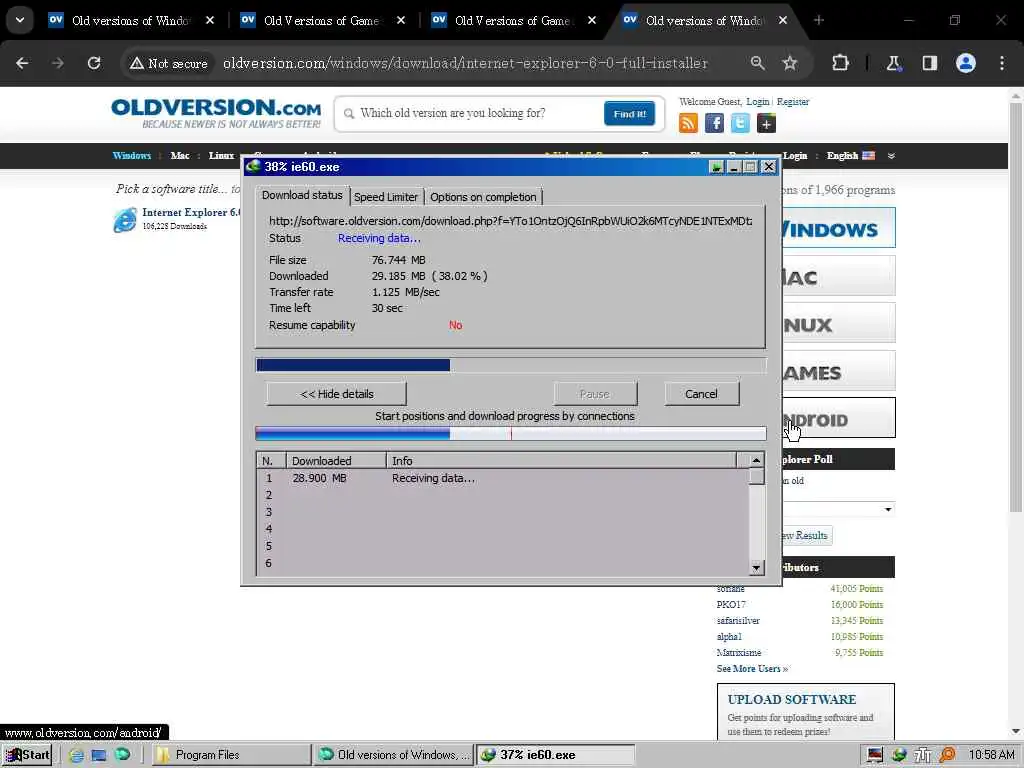Click Mac in site navigation bar

pyautogui.click(x=180, y=155)
